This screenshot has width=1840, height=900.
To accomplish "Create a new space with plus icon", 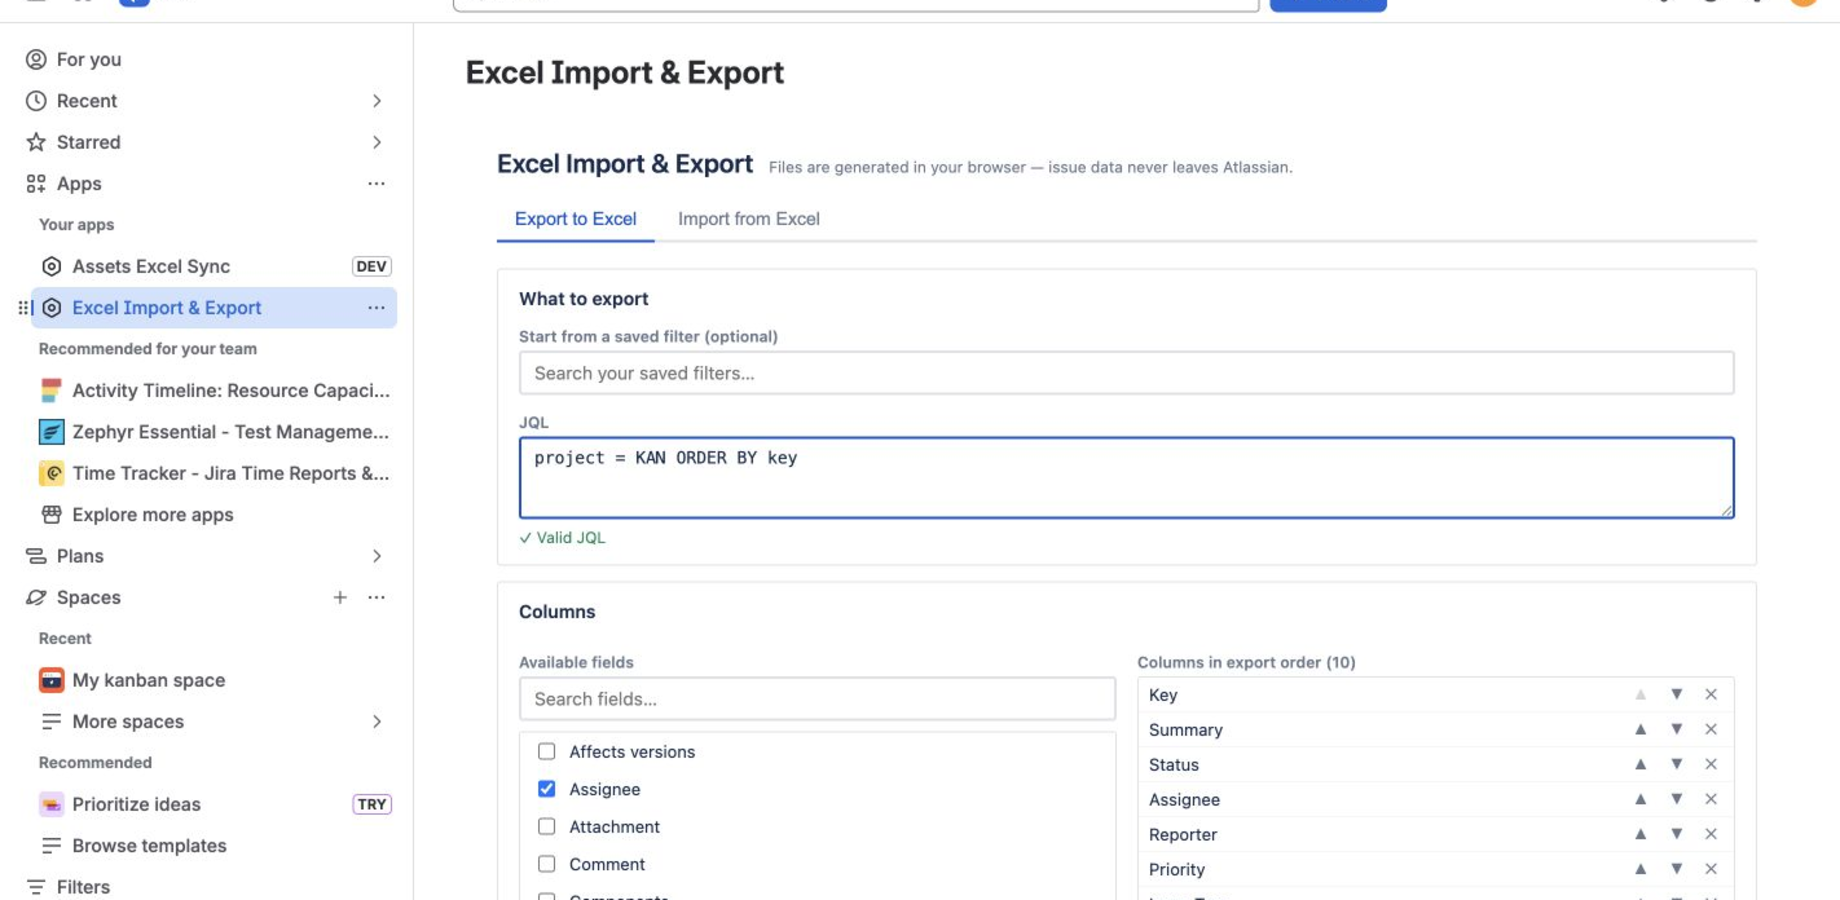I will click(x=340, y=597).
